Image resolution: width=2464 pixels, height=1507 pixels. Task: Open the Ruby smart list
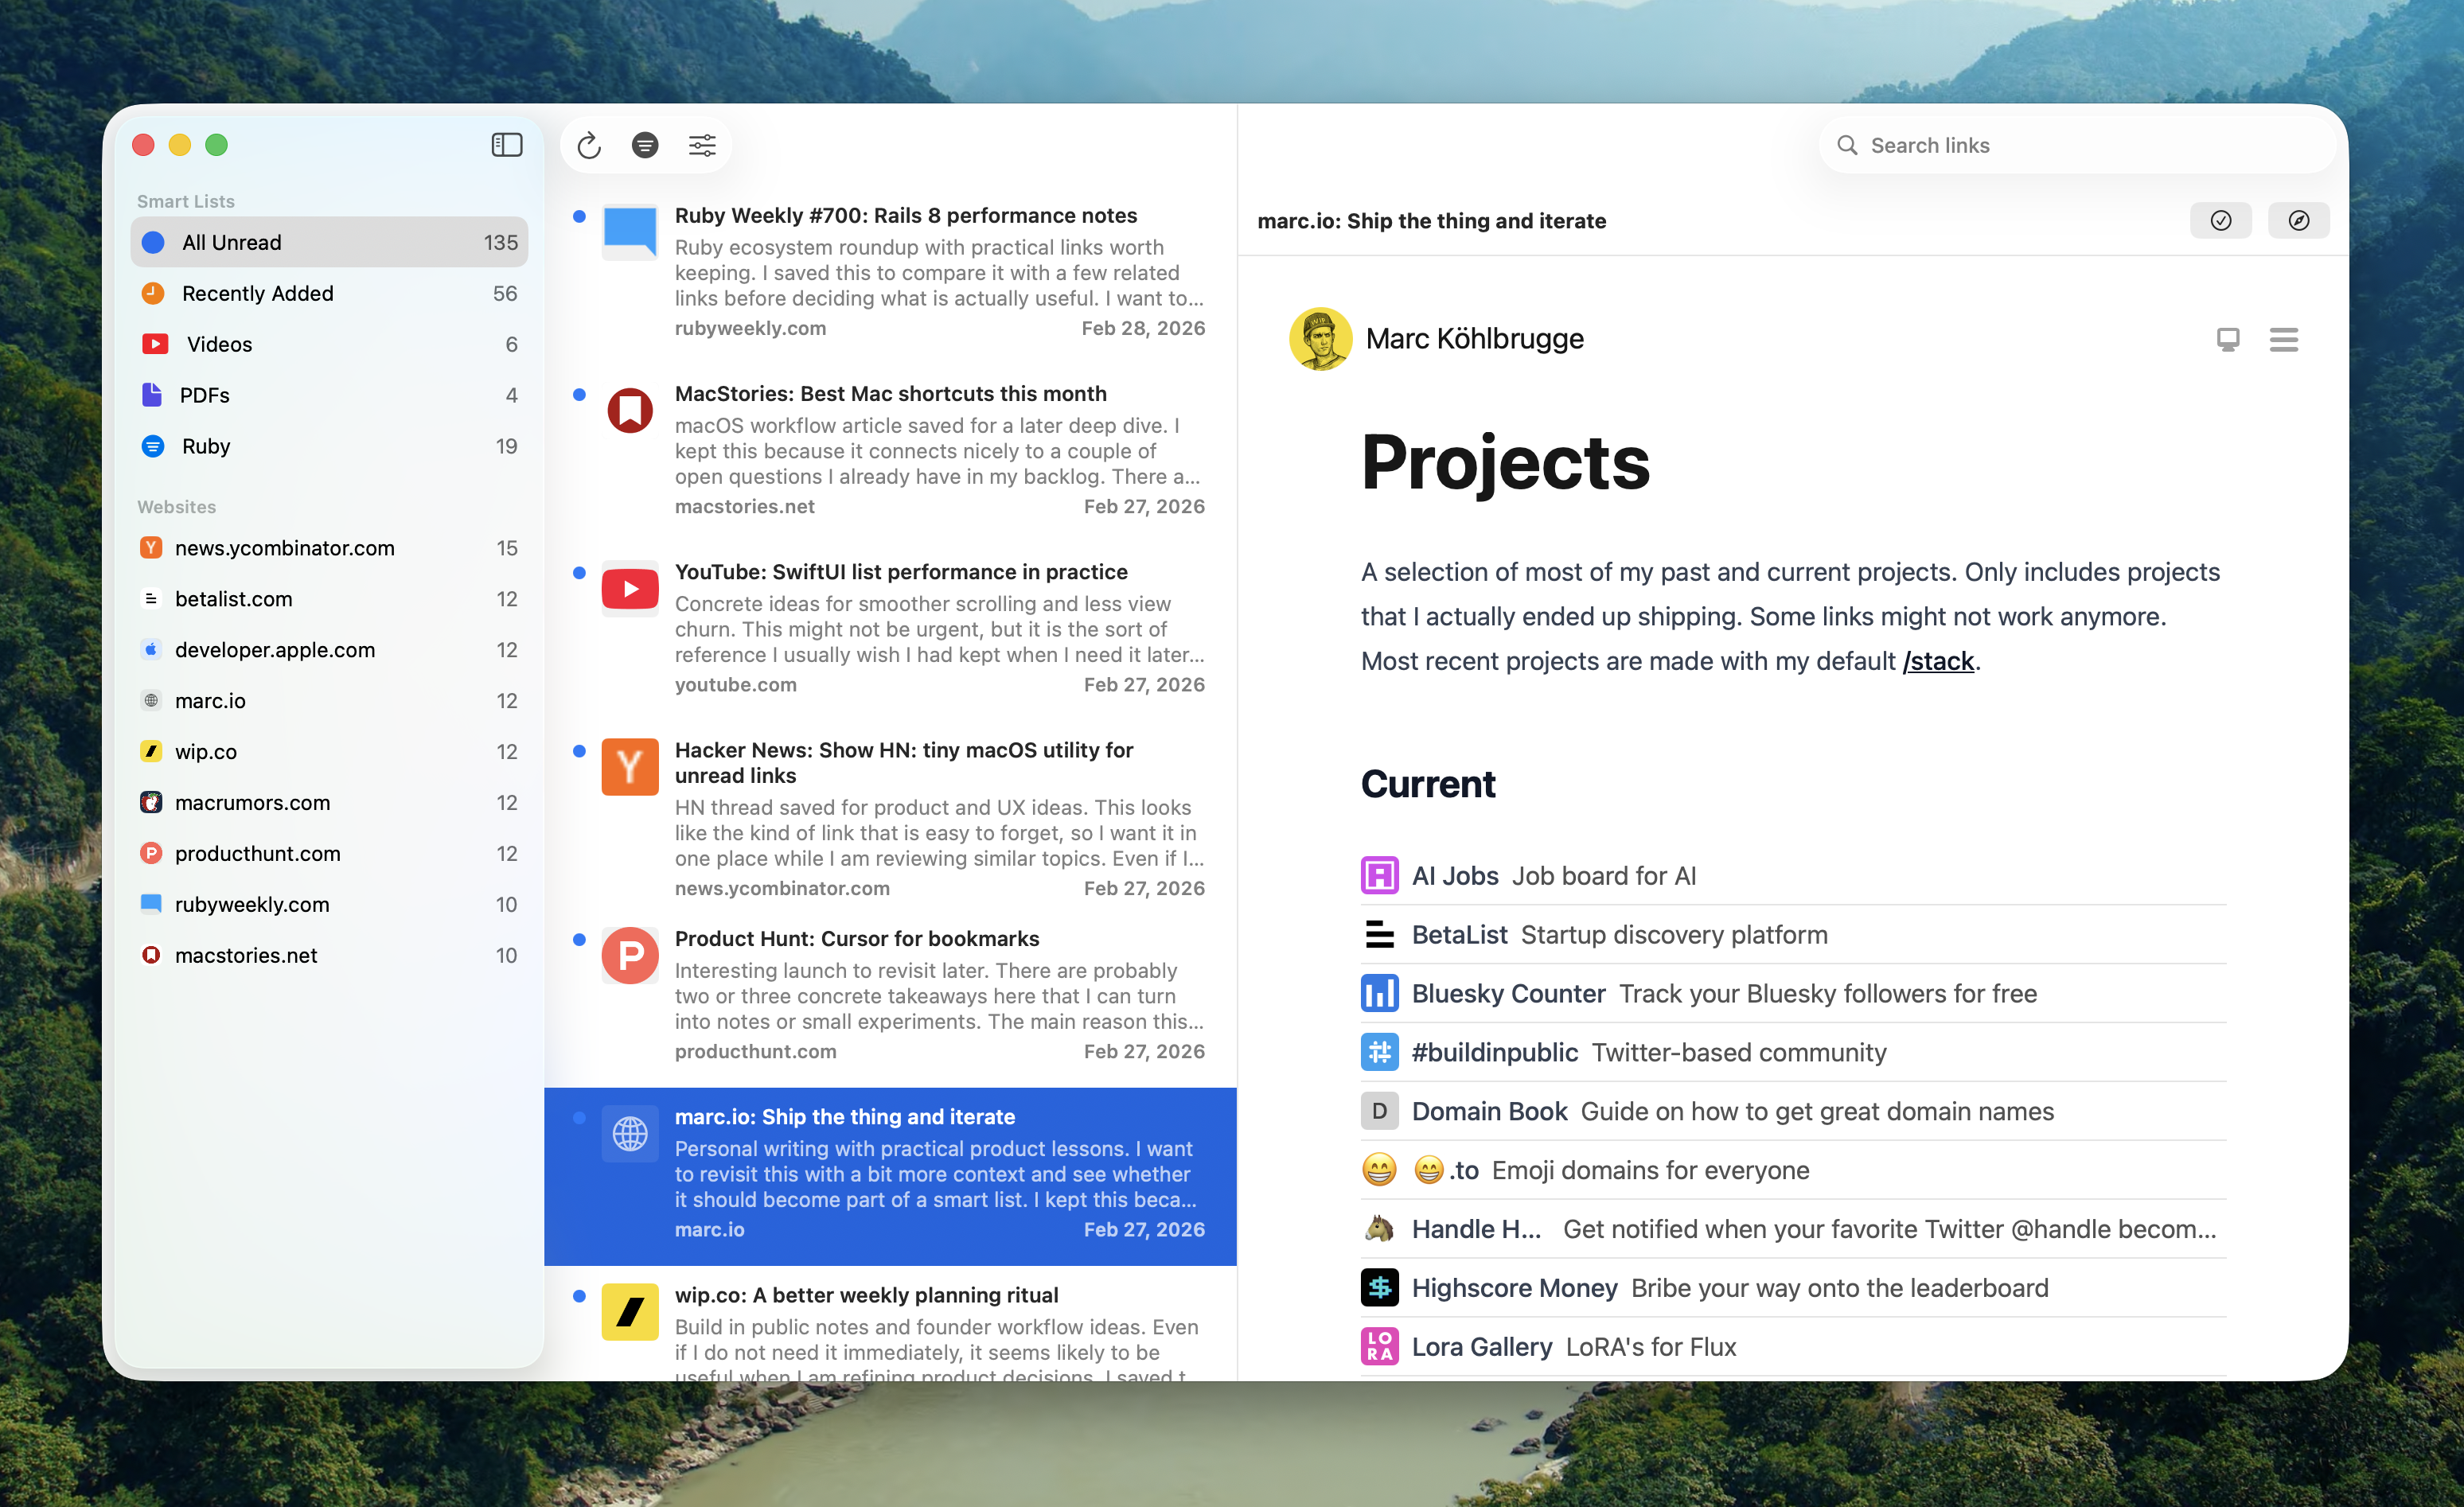(x=329, y=446)
